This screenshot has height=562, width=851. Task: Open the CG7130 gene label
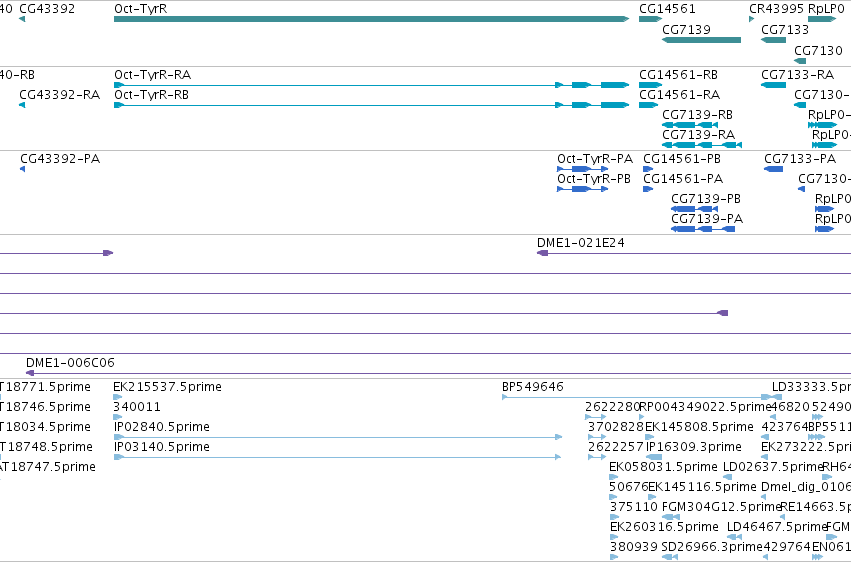pos(818,50)
